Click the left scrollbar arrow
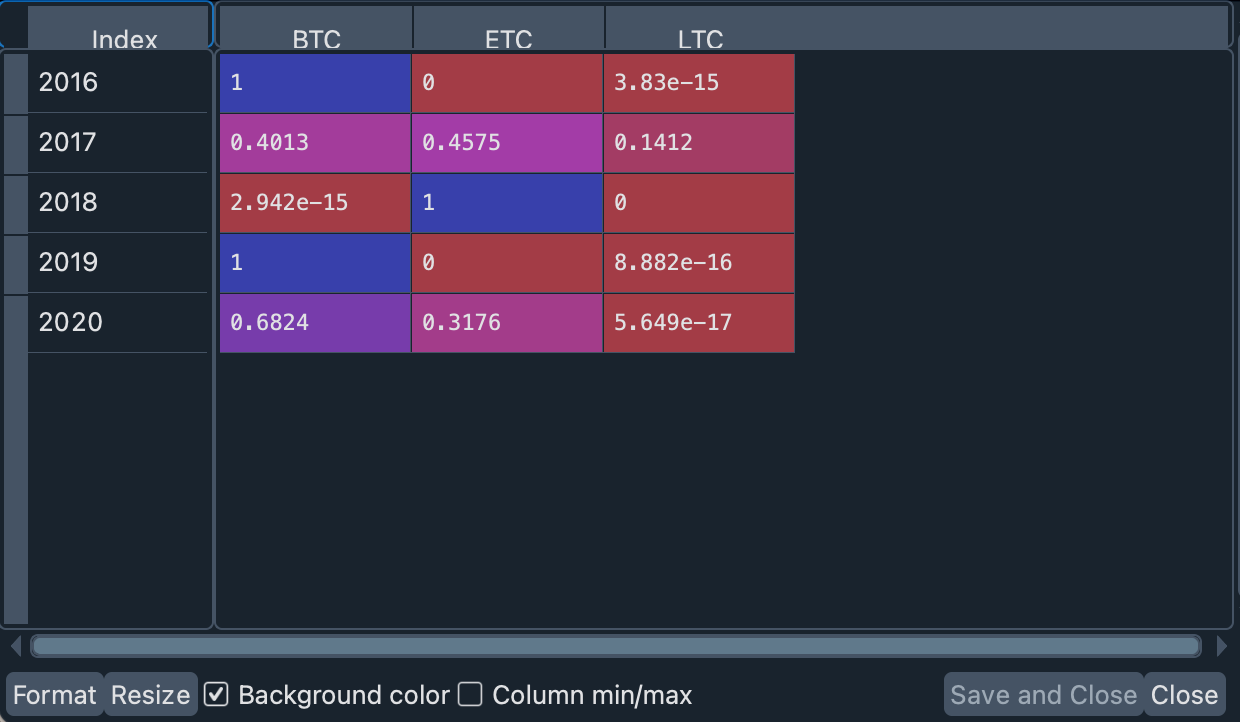Viewport: 1240px width, 722px height. tap(14, 646)
